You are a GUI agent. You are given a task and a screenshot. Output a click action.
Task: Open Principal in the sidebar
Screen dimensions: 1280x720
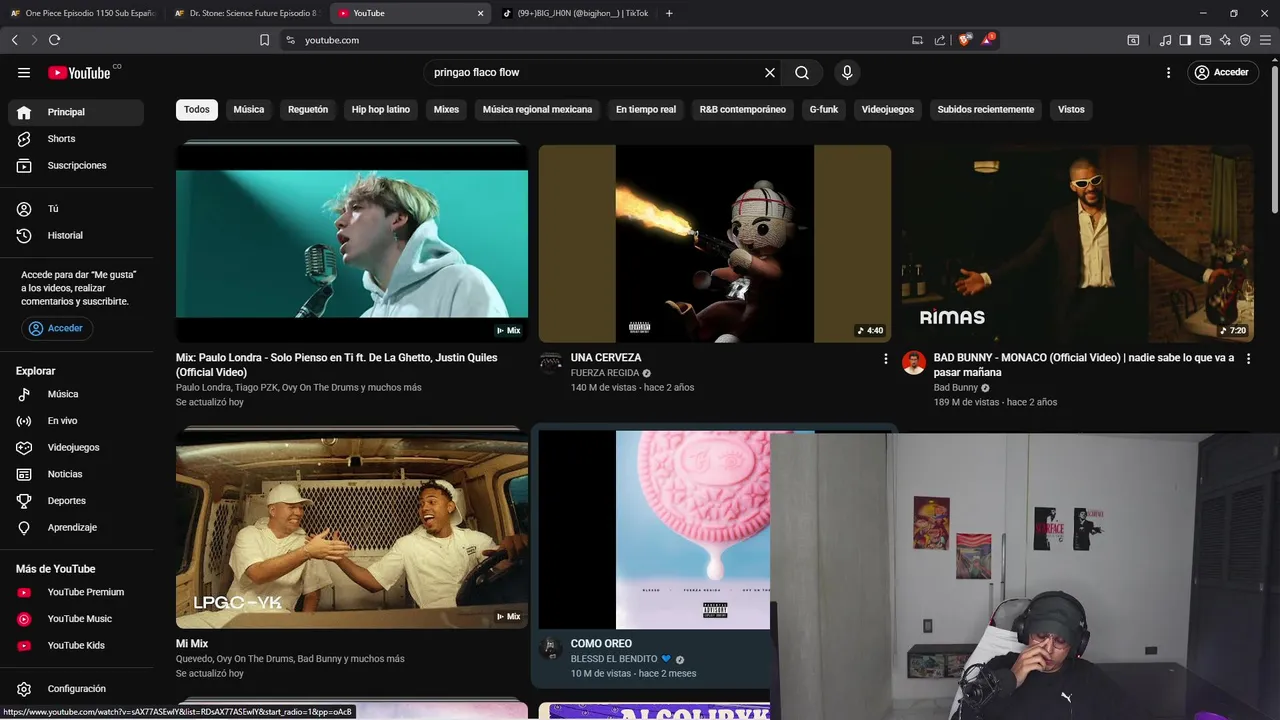[x=76, y=112]
